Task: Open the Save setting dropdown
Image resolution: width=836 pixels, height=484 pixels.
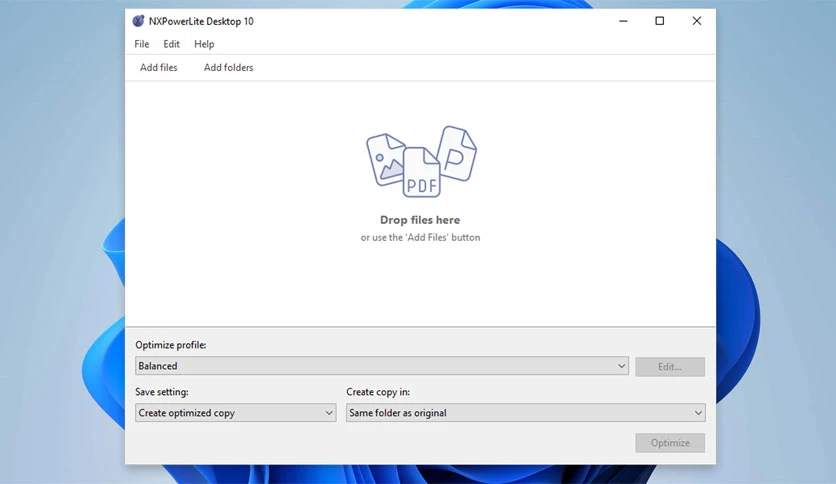Action: coord(235,413)
